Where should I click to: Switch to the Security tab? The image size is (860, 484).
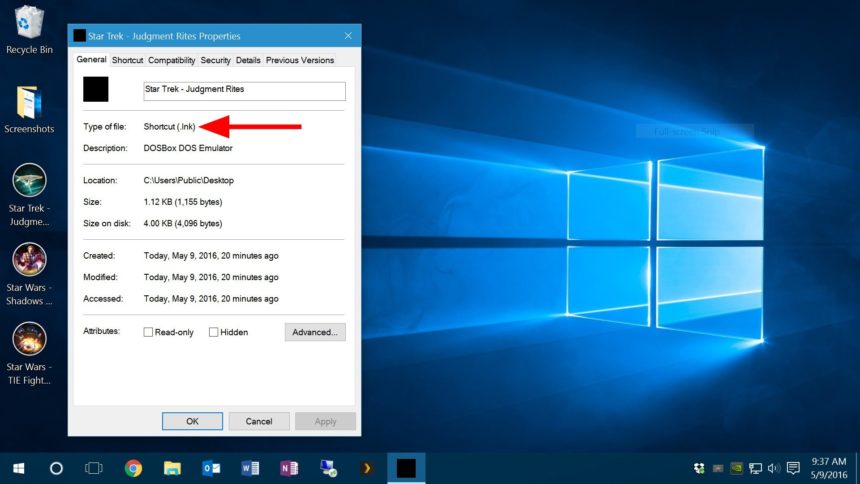pyautogui.click(x=216, y=60)
